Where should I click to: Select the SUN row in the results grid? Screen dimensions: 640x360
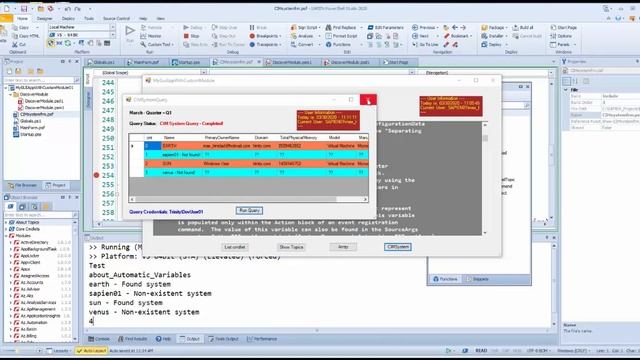(x=249, y=164)
